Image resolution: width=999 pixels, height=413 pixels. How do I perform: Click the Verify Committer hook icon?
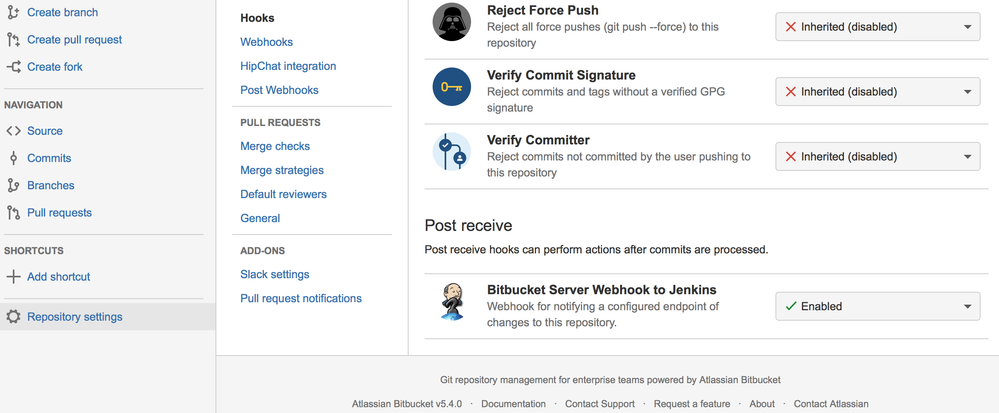coord(452,152)
